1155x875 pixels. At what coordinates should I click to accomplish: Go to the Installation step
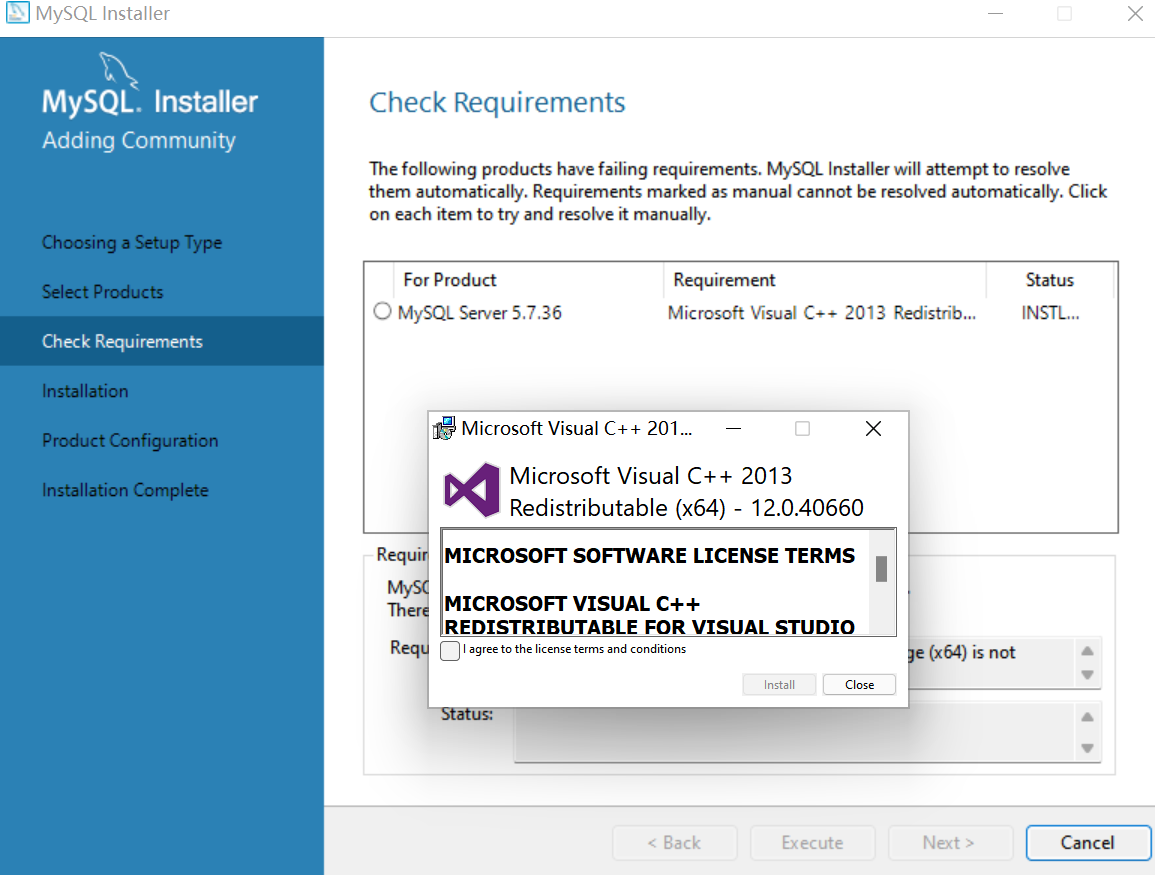coord(85,391)
